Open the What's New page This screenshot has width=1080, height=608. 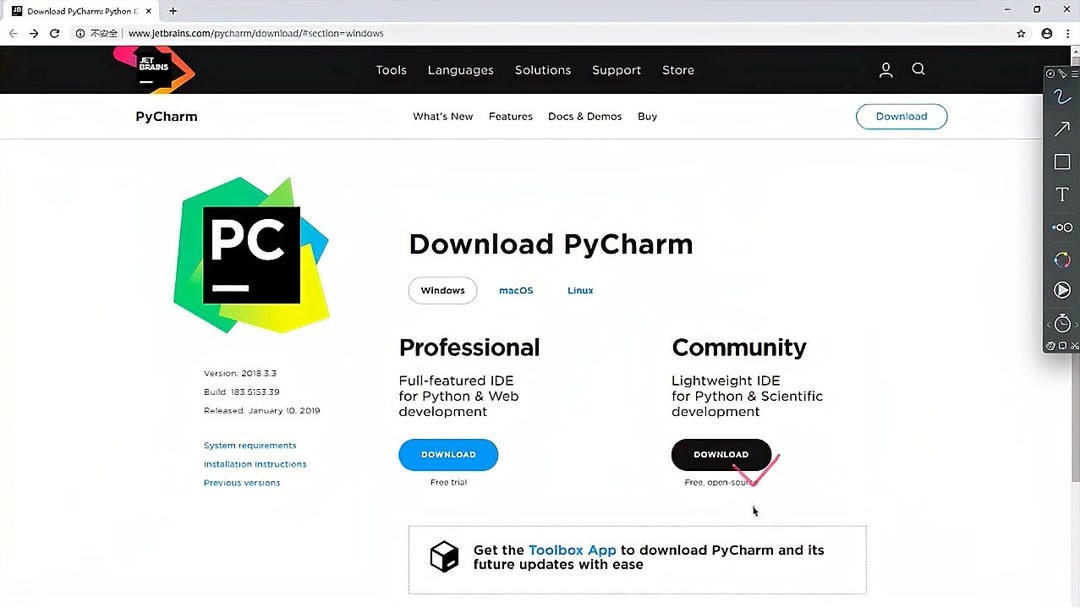point(443,116)
